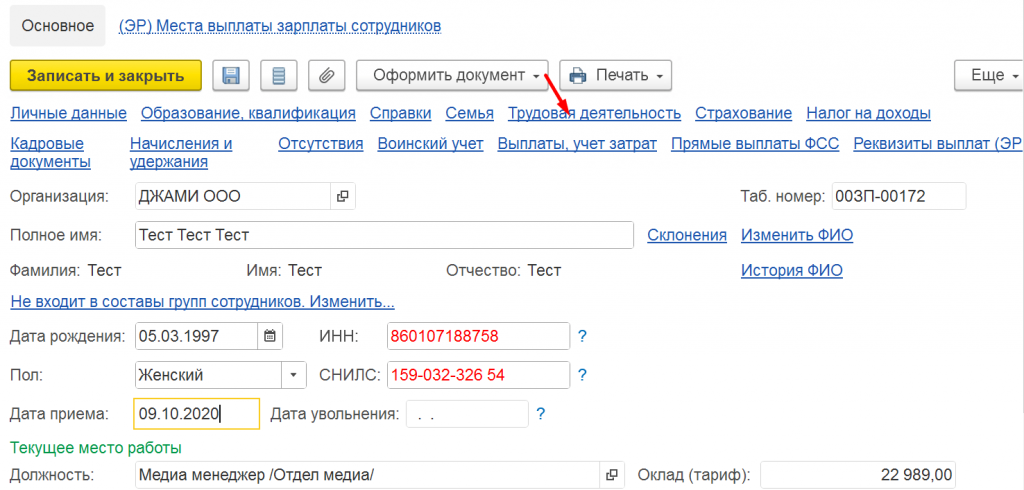The height and width of the screenshot is (490, 1024).
Task: Click the Пол field showing Женский
Action: click(x=209, y=376)
